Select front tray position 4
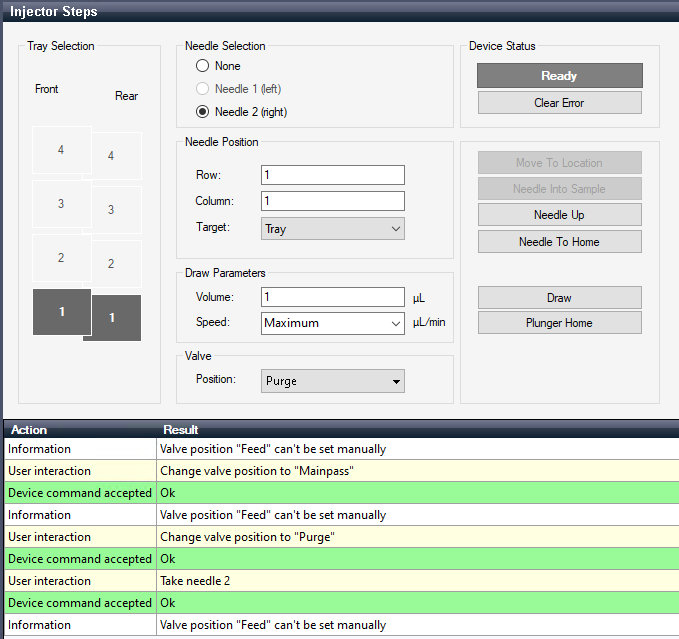 pos(60,150)
